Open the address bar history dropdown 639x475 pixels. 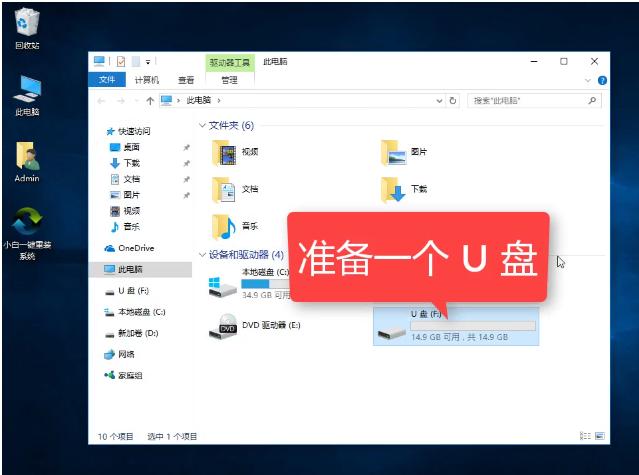[438, 101]
